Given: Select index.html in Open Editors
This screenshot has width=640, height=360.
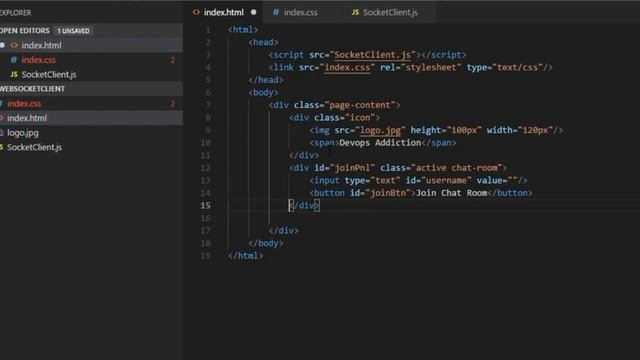Looking at the screenshot, I should 91,45.
